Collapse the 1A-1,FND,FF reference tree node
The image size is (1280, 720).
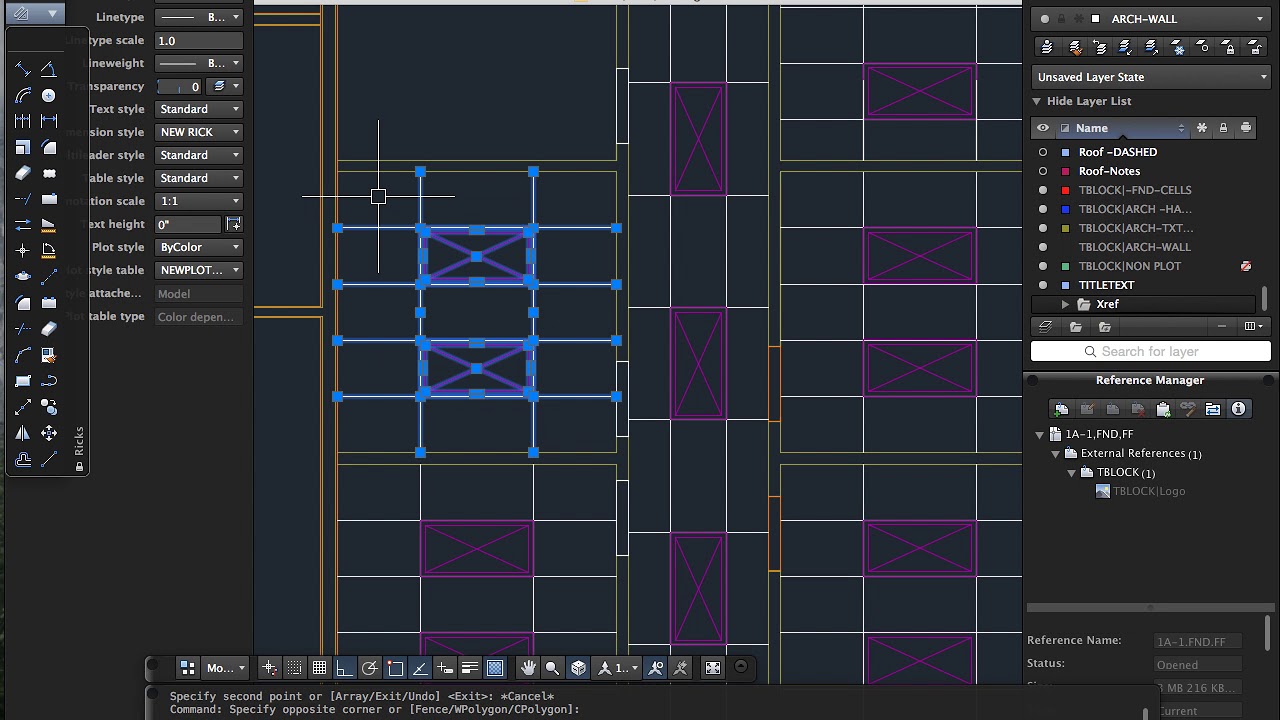(1039, 435)
